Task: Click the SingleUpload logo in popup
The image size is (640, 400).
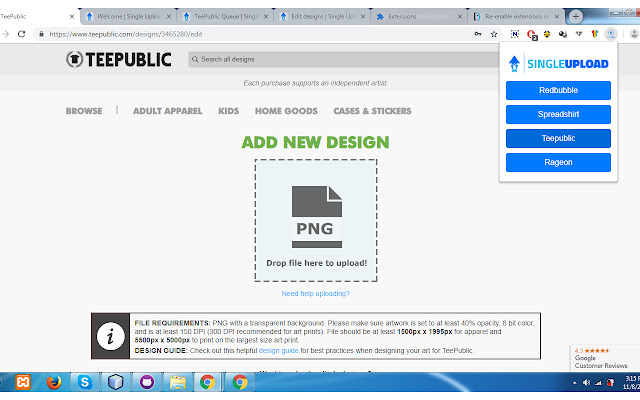Action: [x=558, y=64]
